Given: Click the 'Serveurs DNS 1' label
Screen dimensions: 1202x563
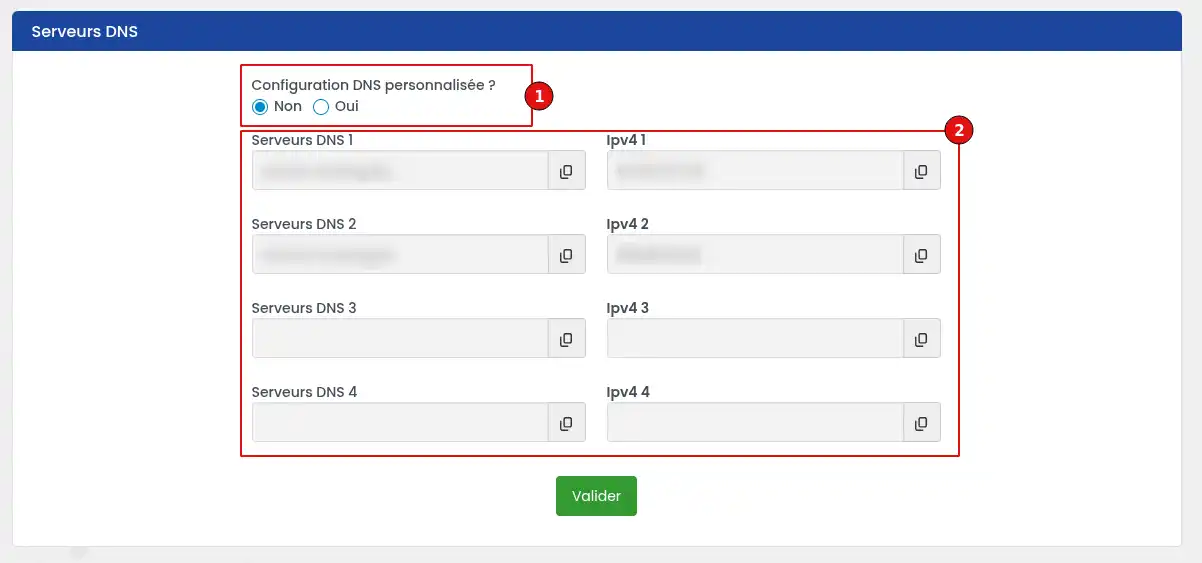Looking at the screenshot, I should click(x=302, y=140).
